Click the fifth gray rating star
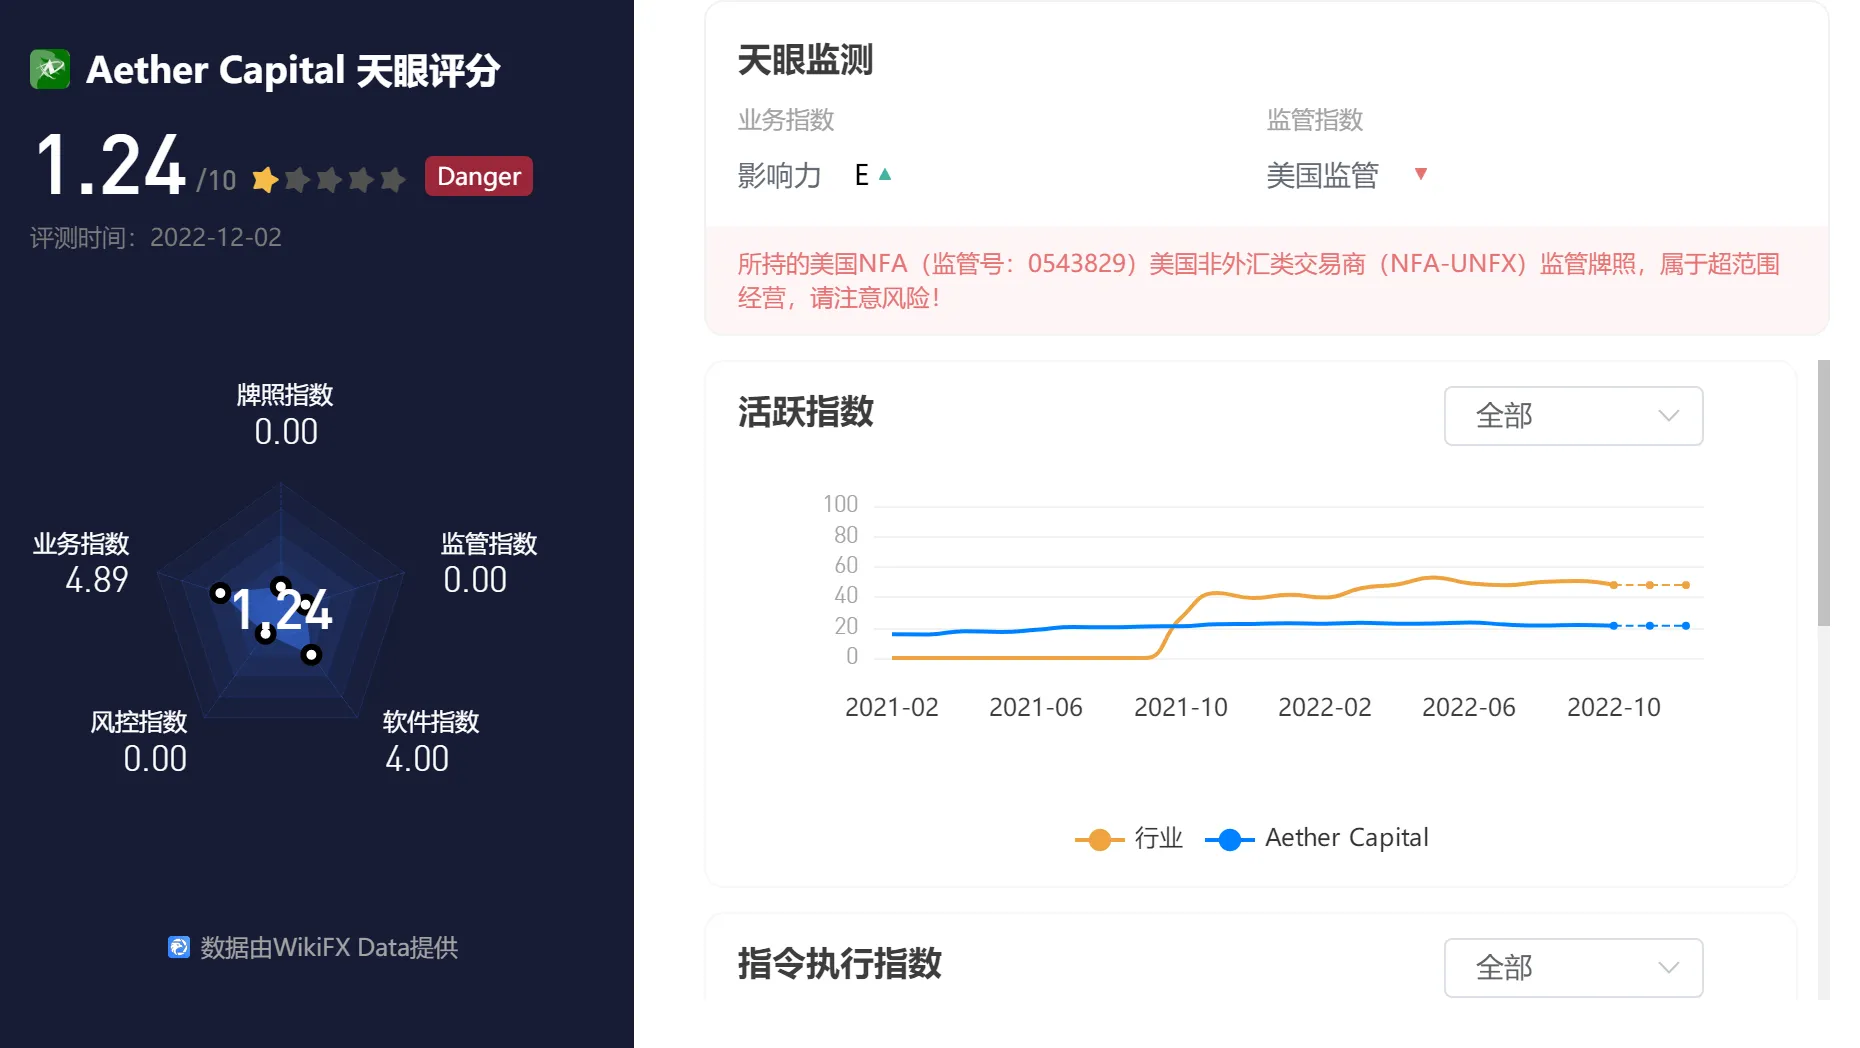Screen dimensions: 1860x1048 [x=393, y=179]
